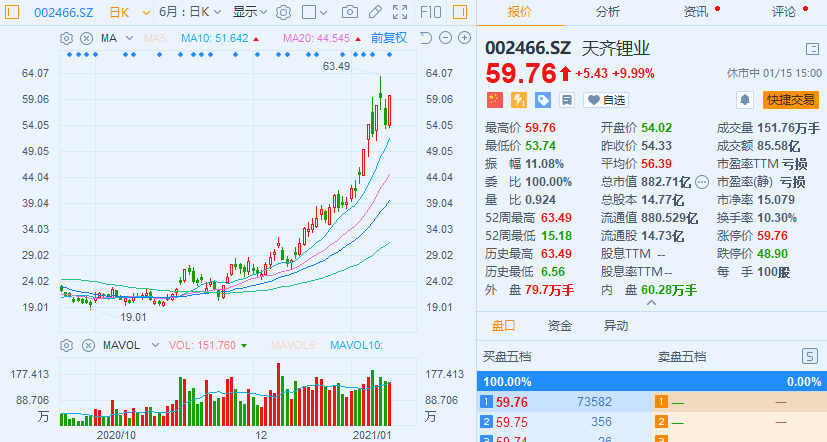827x442 pixels.
Task: Select the 日K period label
Action: [119, 12]
